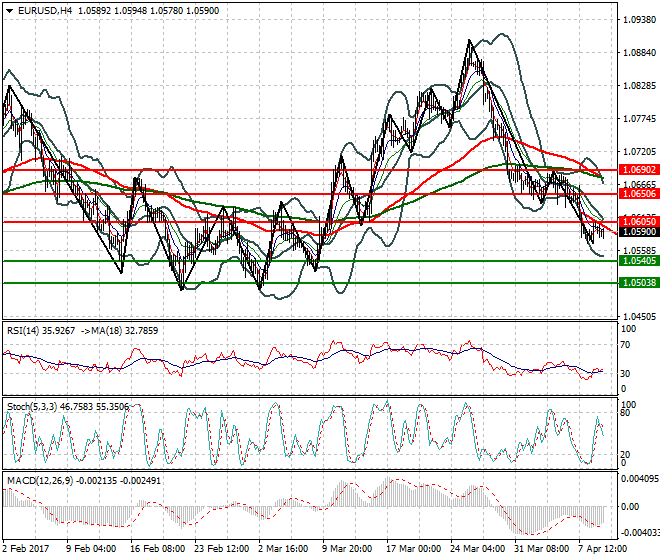Select the 1.04505 price scale value
The height and width of the screenshot is (560, 660).
(x=639, y=316)
